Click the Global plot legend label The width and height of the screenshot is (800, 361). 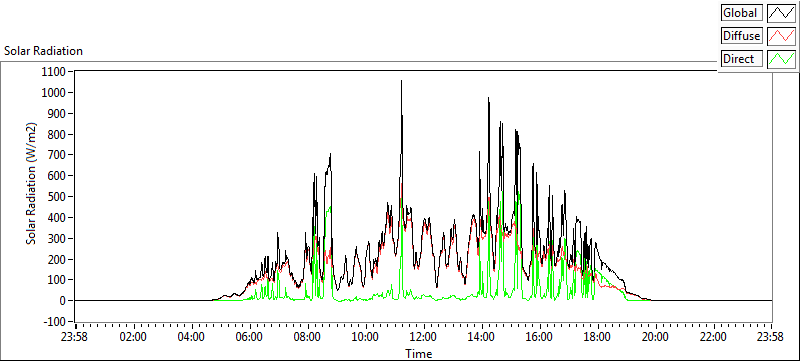(742, 13)
